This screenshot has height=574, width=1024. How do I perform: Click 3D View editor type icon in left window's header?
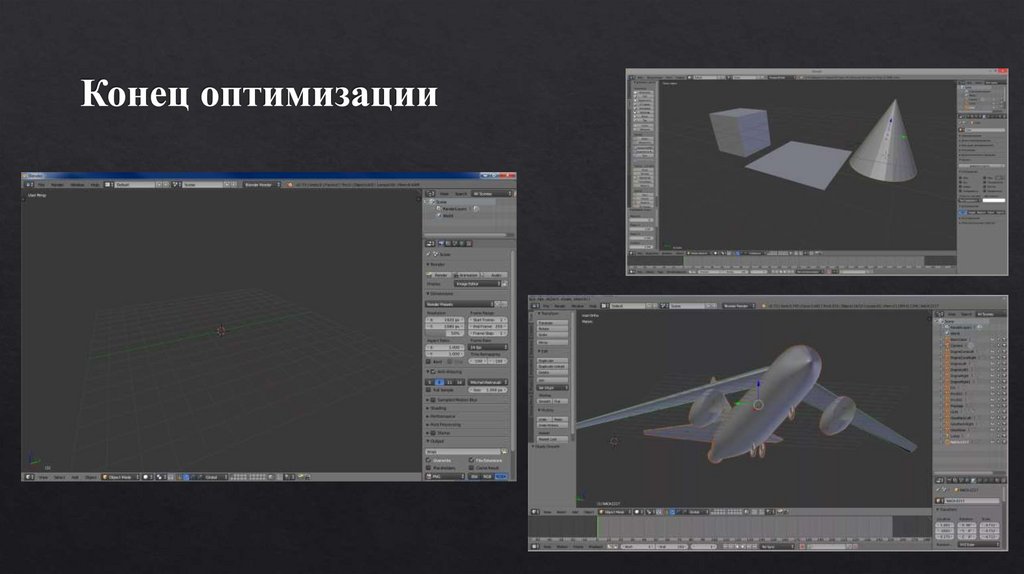coord(30,478)
